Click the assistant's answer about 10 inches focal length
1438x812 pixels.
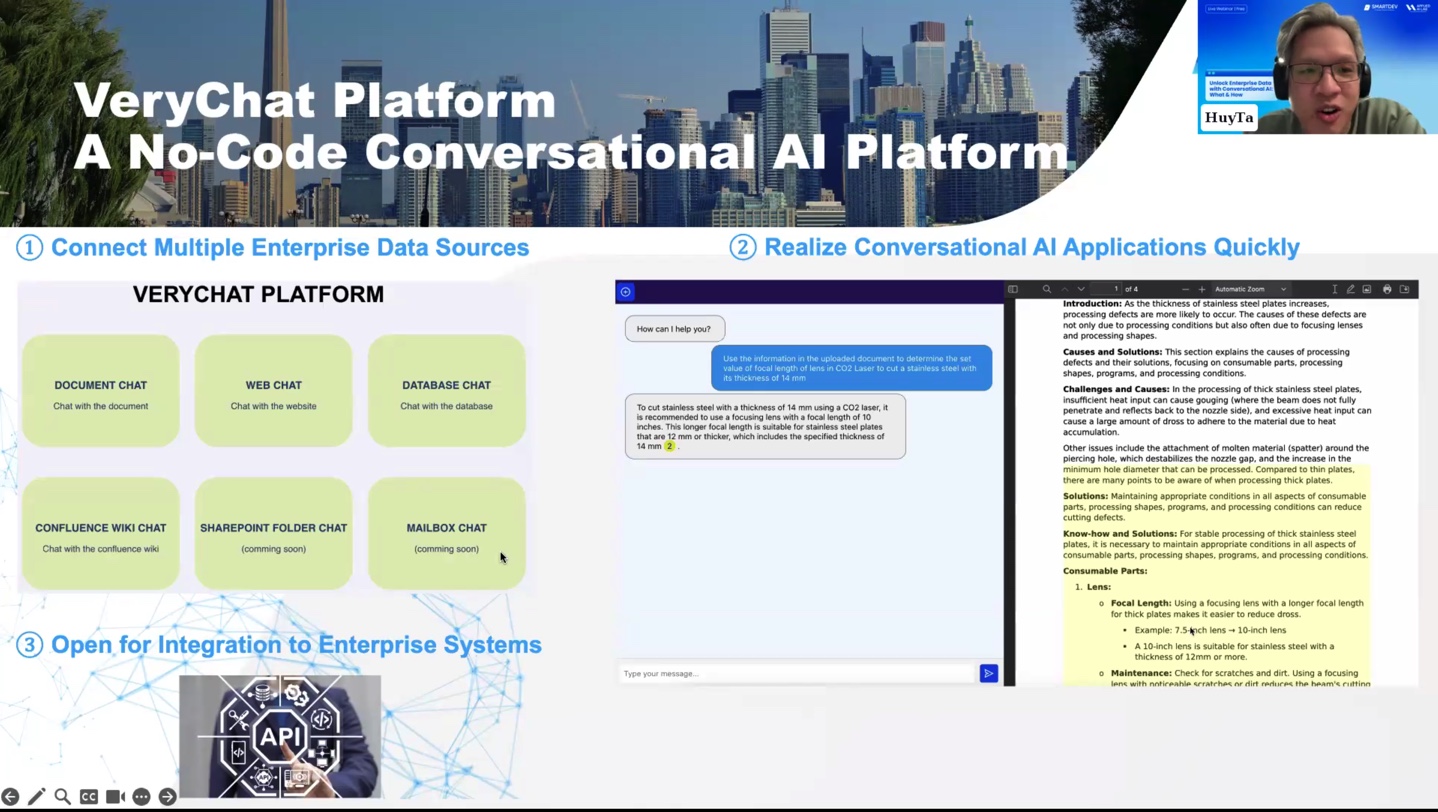coord(765,427)
